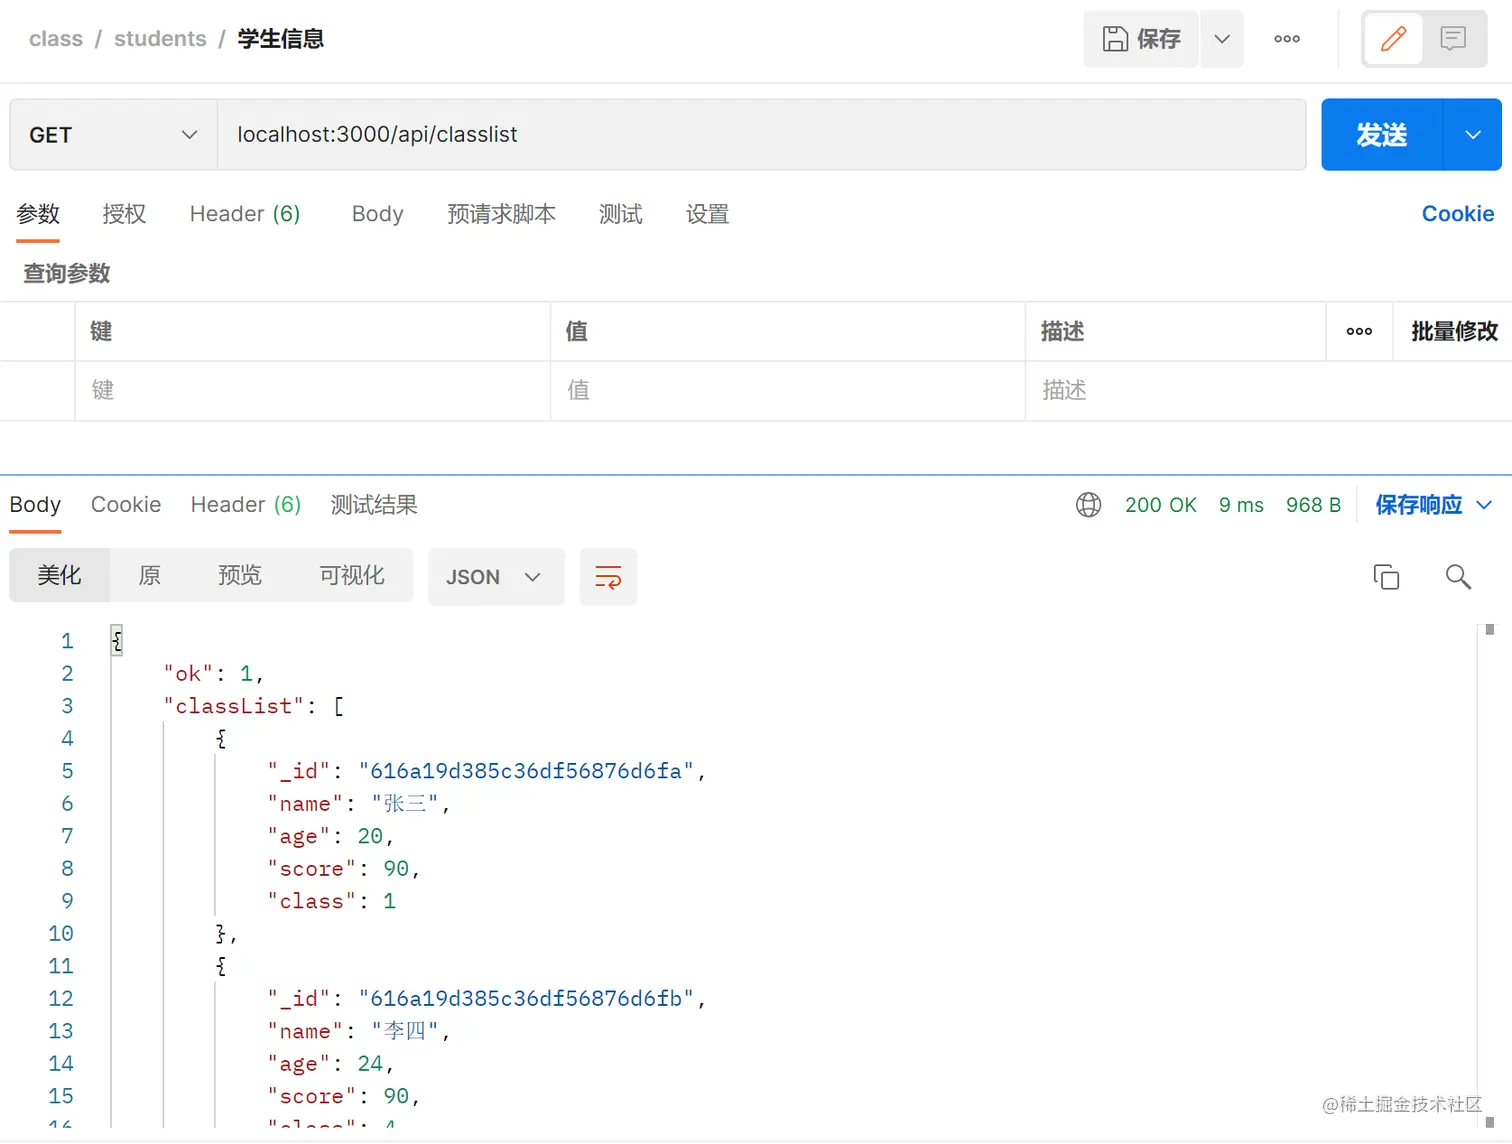Copy response body with copy icon
The image size is (1512, 1144).
1386,577
